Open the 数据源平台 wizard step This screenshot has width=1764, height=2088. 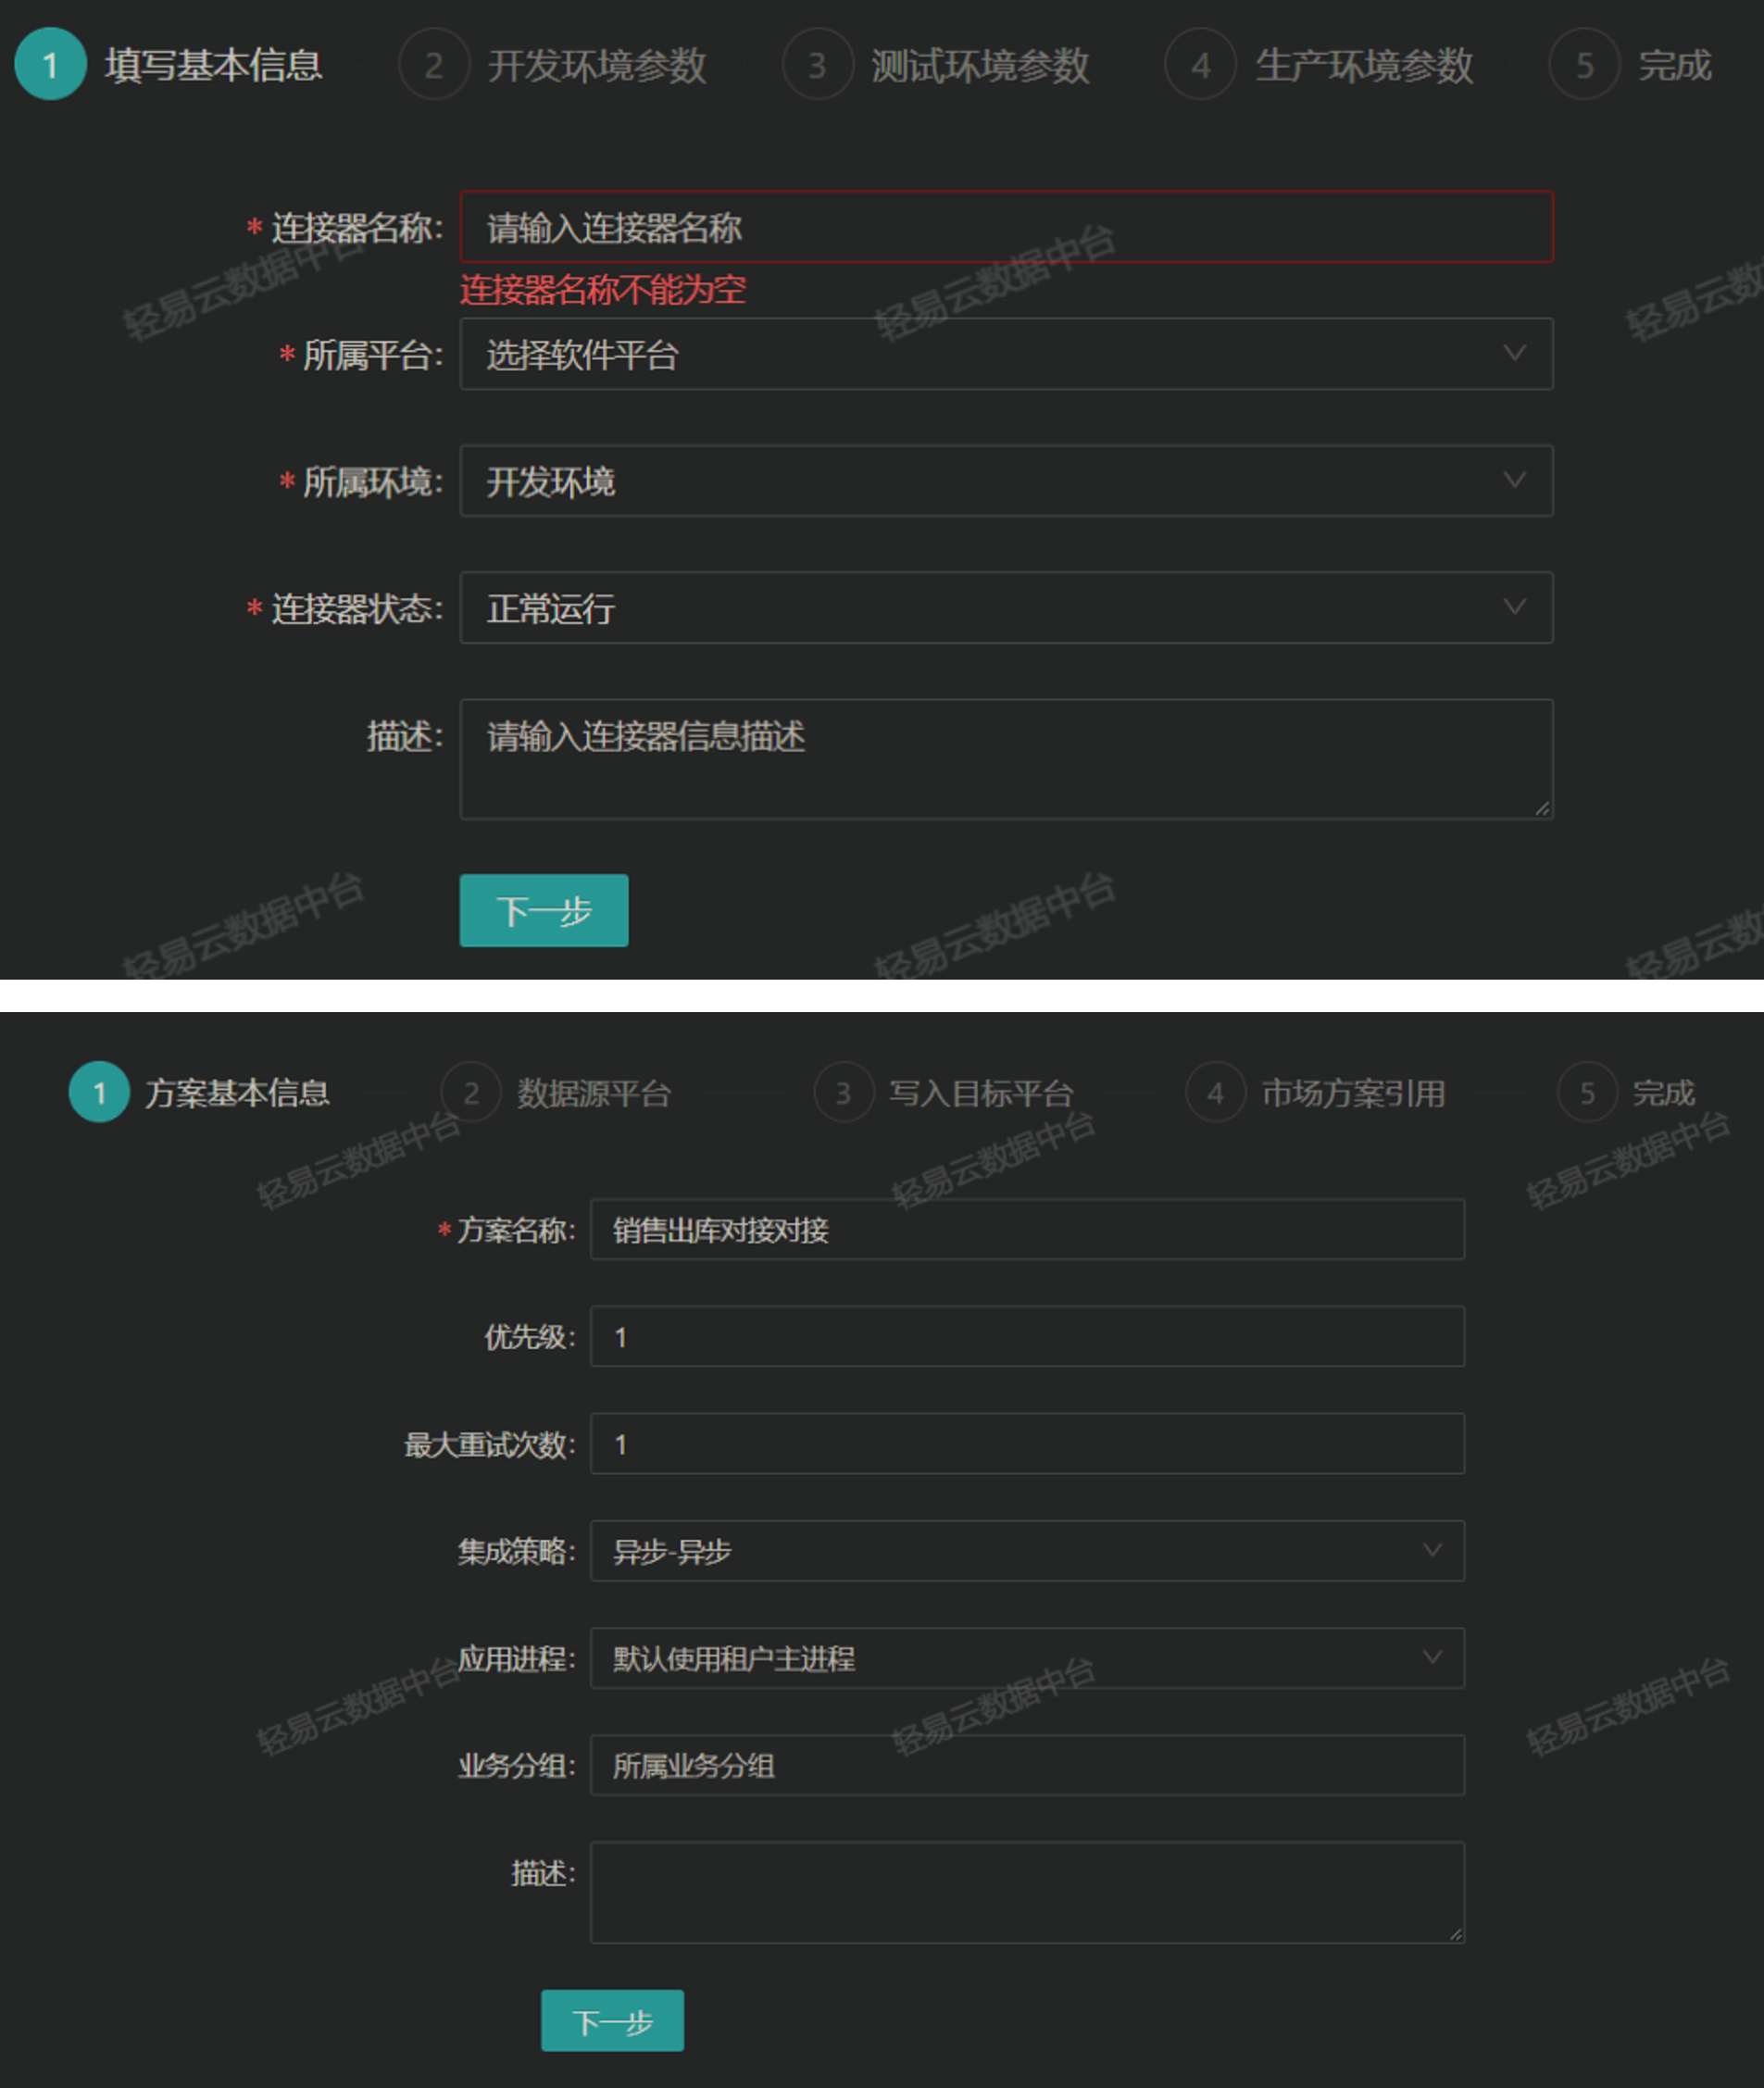pos(560,1093)
